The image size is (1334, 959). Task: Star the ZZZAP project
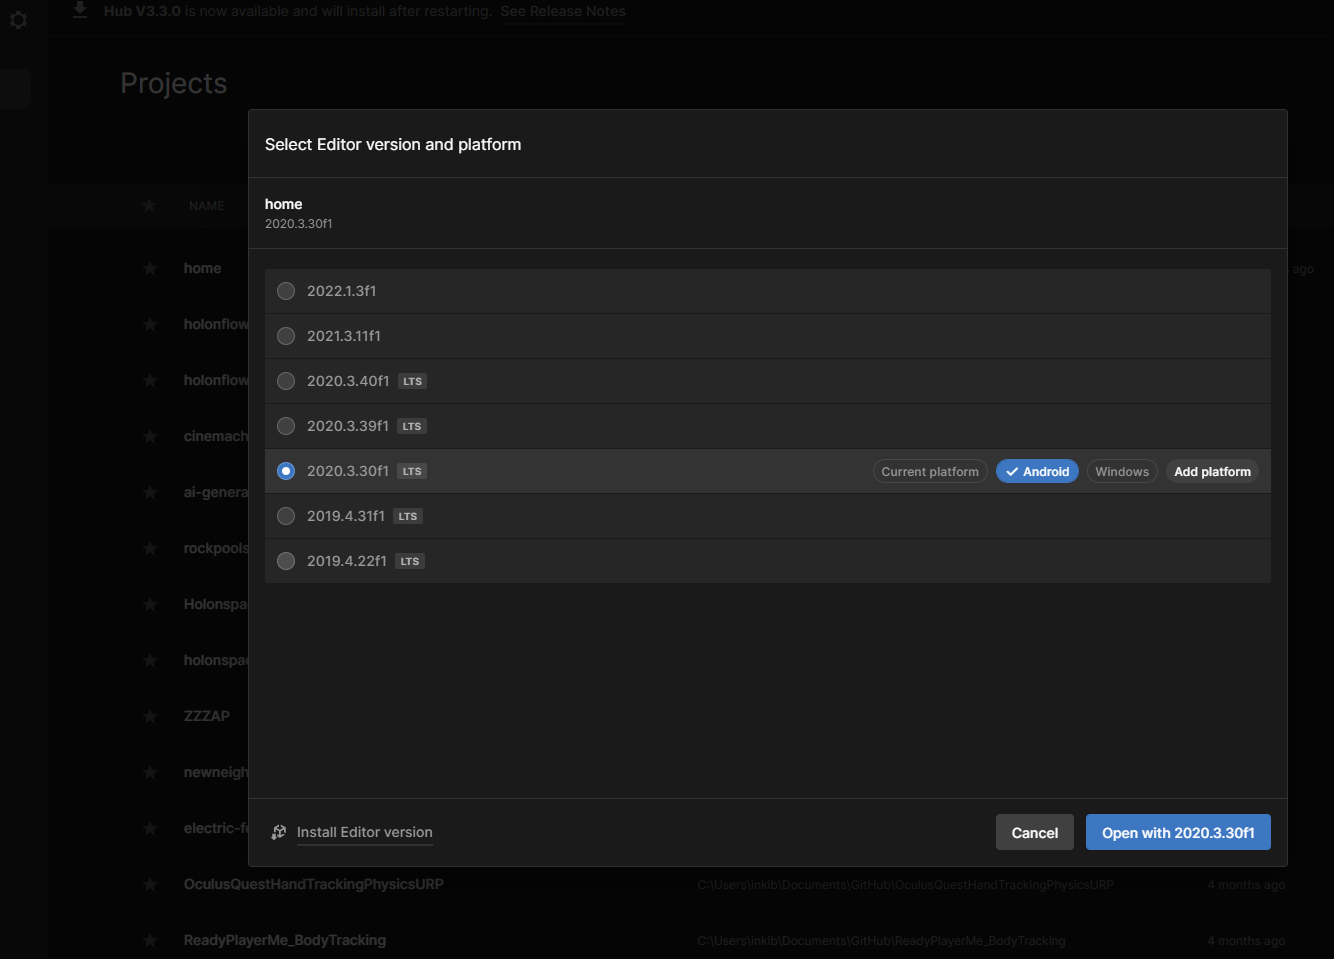(x=150, y=716)
